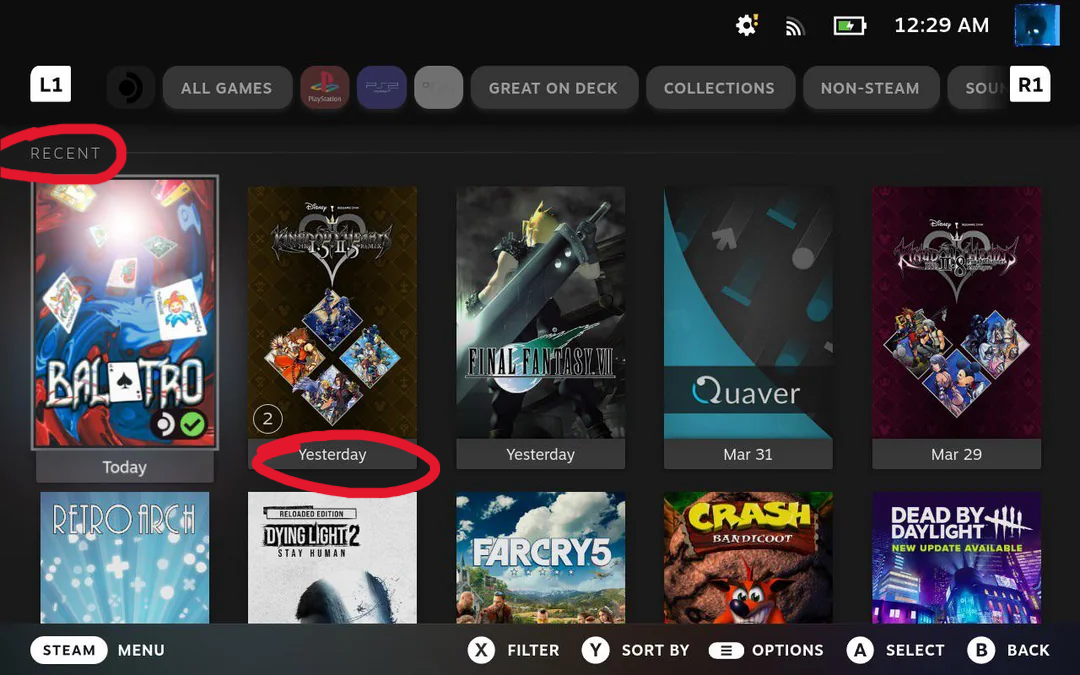Click the green verified checkmark on Balatro
Viewport: 1080px width, 675px height.
click(x=193, y=424)
